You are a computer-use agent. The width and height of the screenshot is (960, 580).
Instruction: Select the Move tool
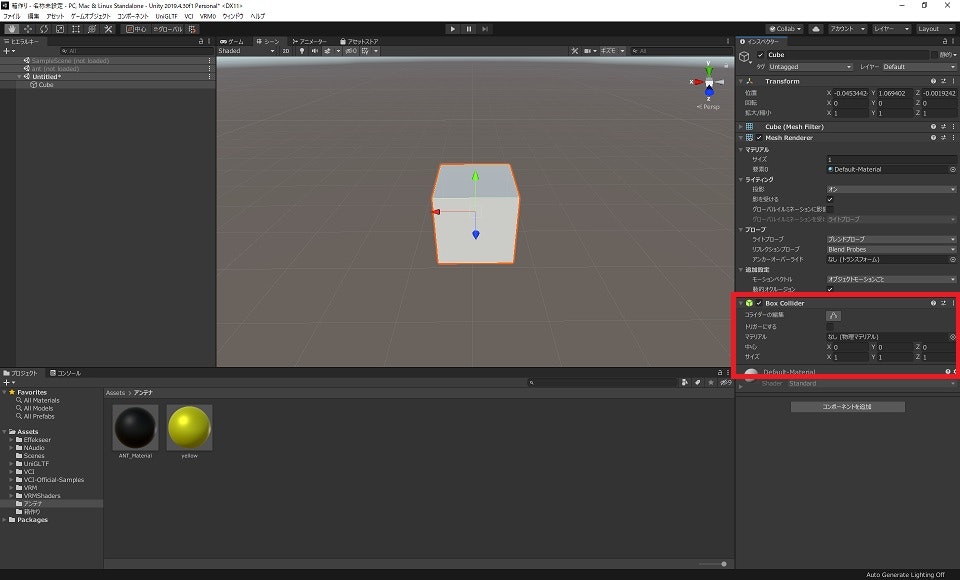tap(28, 29)
